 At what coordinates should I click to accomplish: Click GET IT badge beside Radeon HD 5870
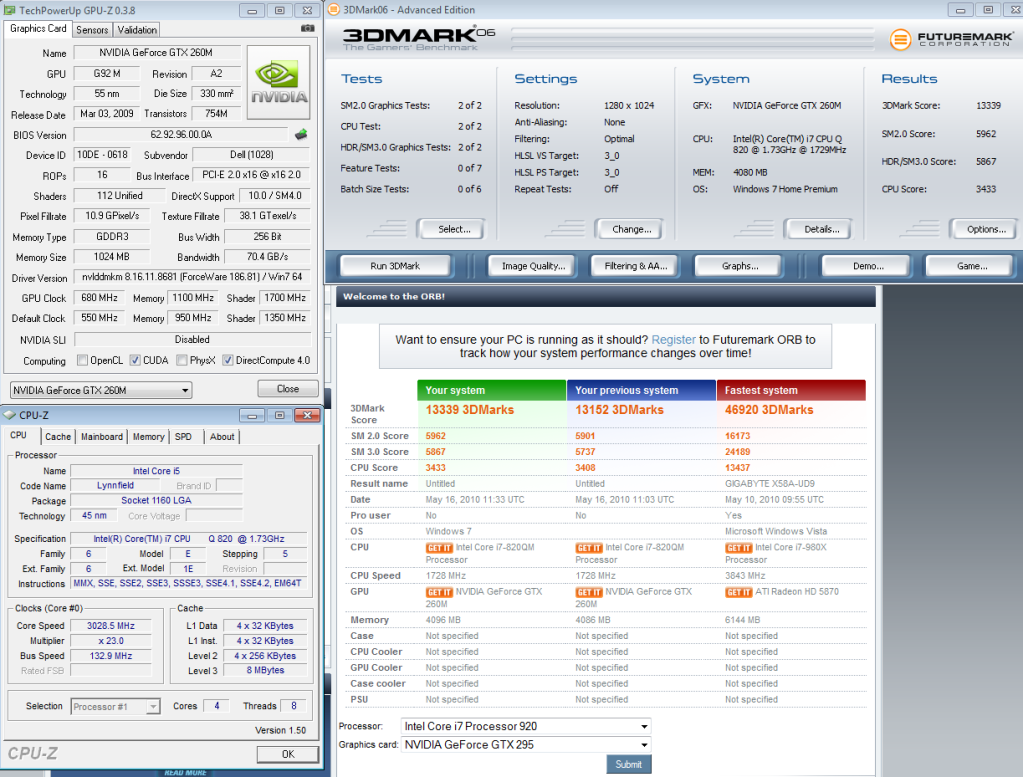[739, 592]
